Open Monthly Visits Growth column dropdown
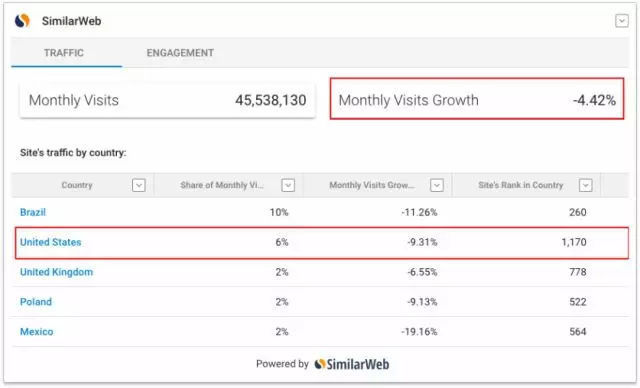The image size is (640, 388). click(437, 185)
